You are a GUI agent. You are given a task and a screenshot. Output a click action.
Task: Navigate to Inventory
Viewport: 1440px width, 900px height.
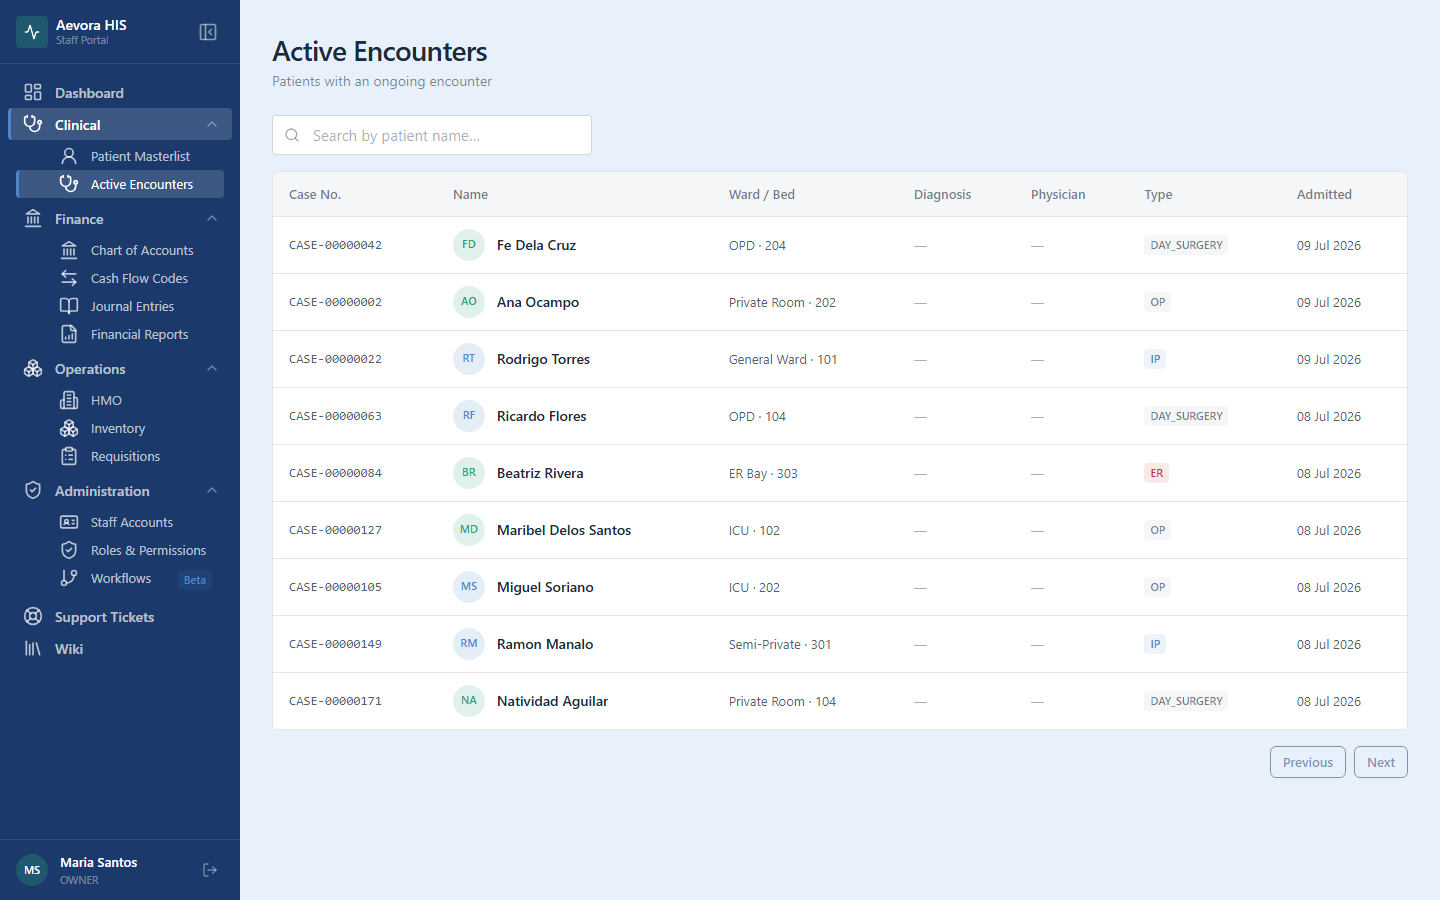tap(120, 428)
